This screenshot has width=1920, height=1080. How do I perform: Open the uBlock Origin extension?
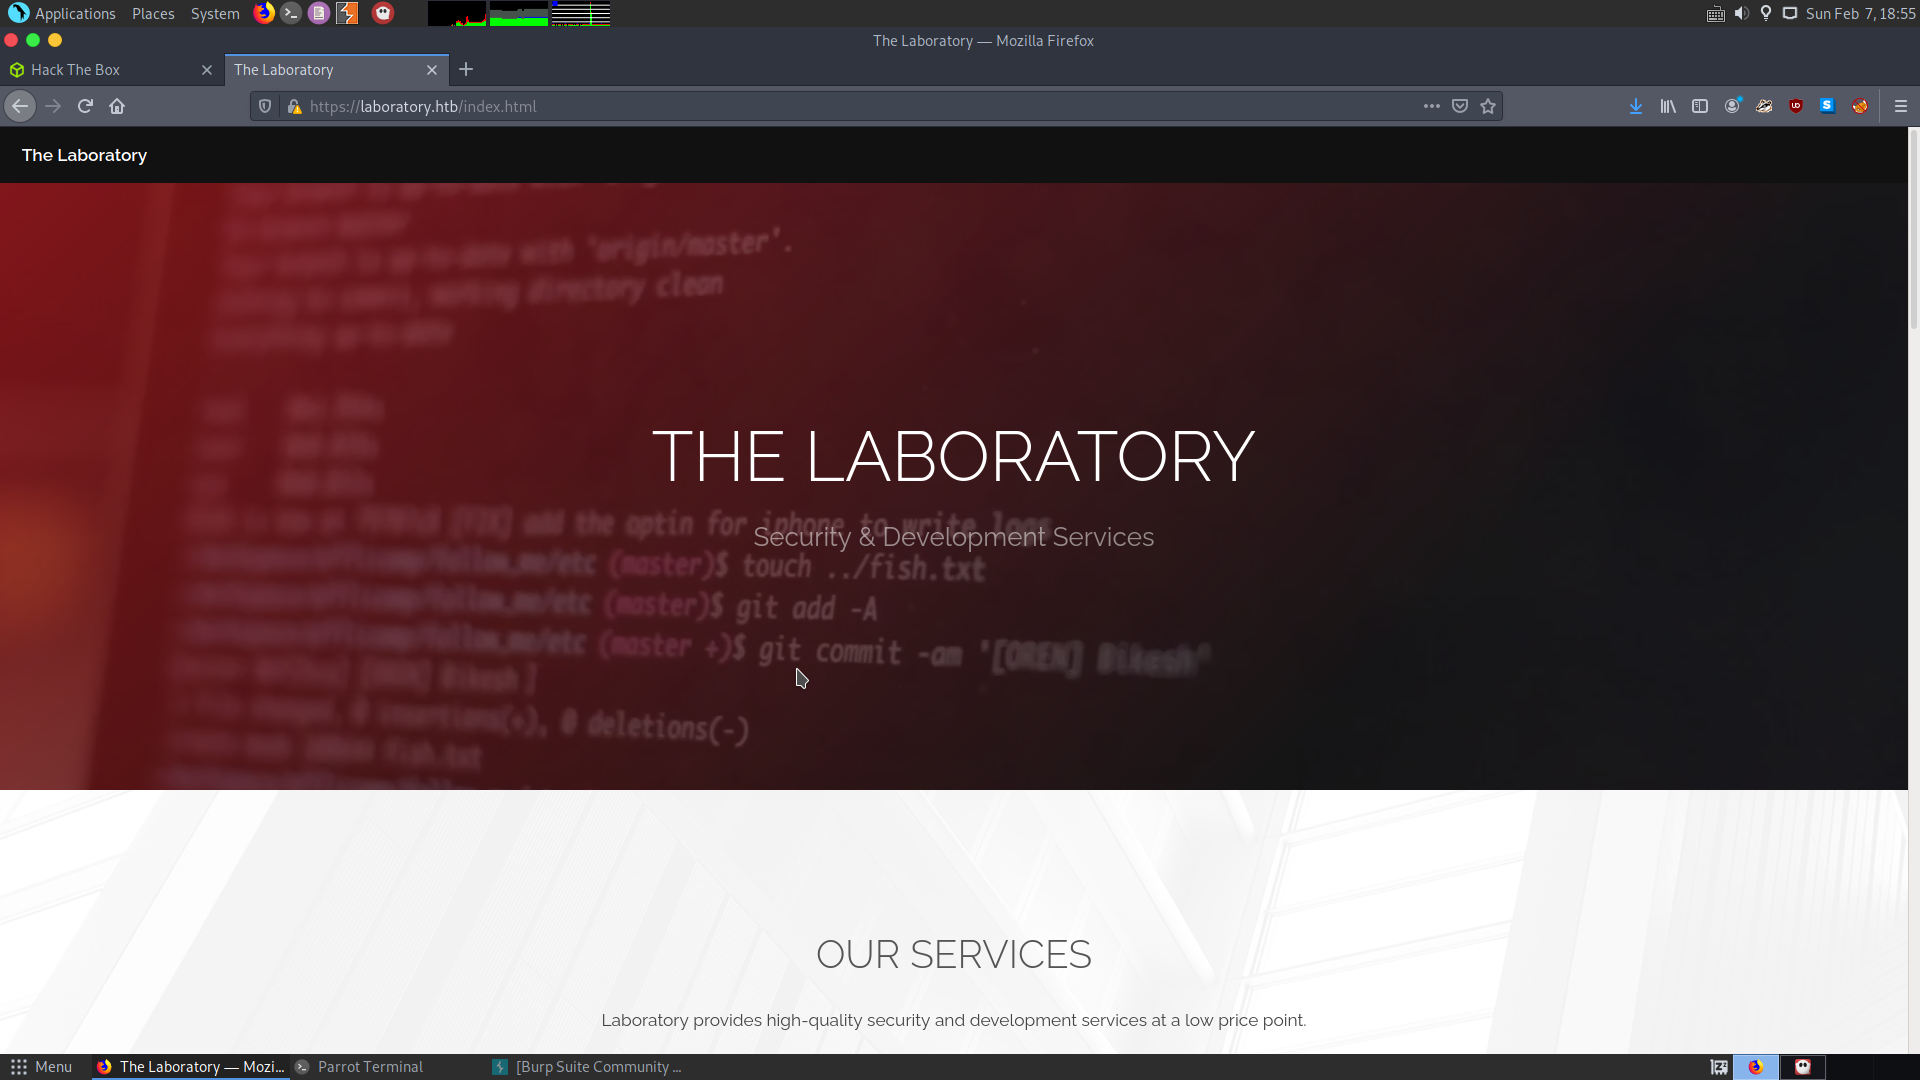click(x=1796, y=106)
